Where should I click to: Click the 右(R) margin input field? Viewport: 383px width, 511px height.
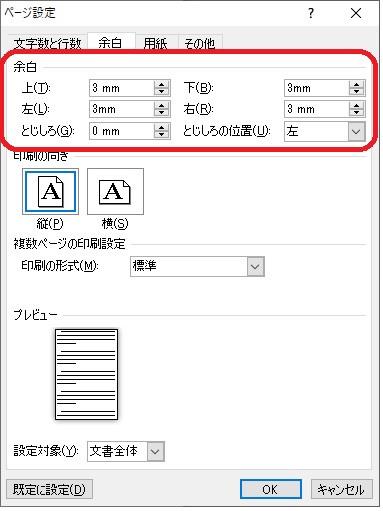click(317, 109)
